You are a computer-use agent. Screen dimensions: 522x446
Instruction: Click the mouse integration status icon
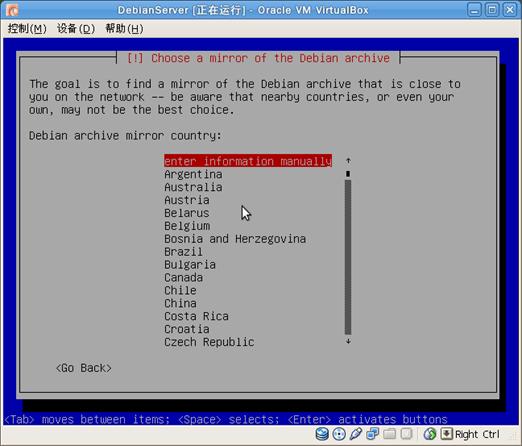point(430,434)
